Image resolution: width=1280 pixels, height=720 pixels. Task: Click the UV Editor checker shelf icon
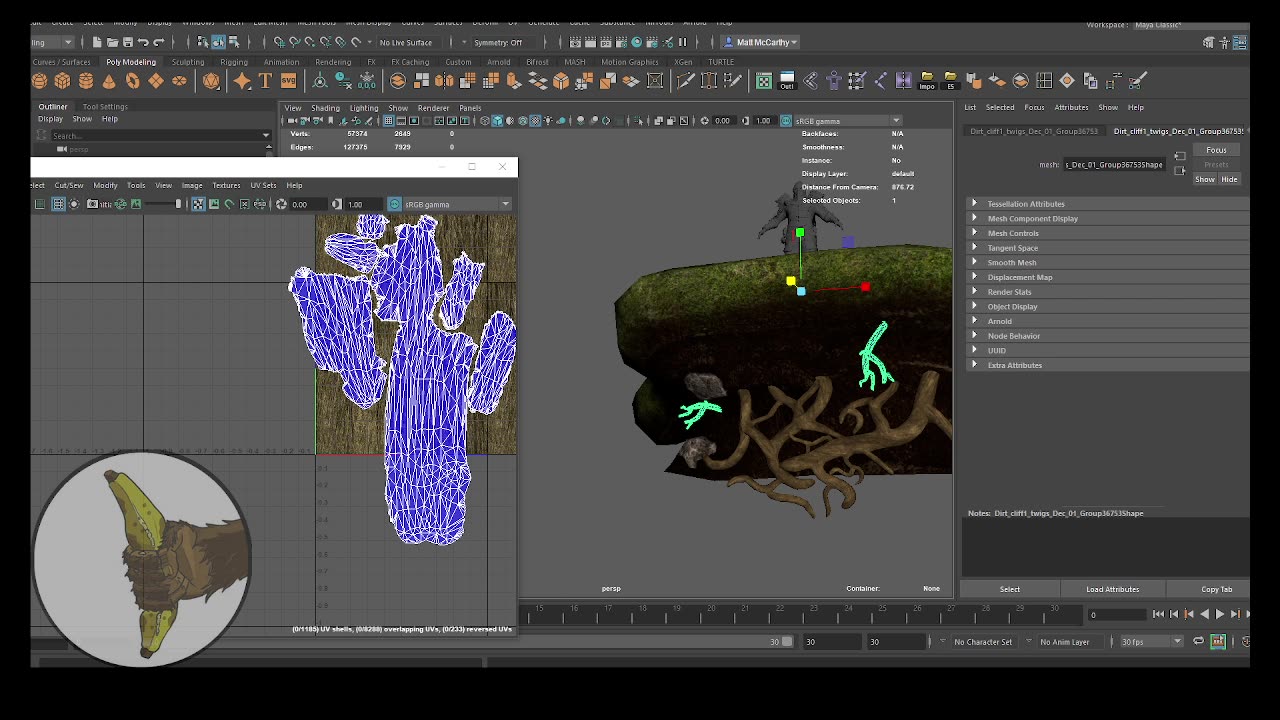[764, 81]
